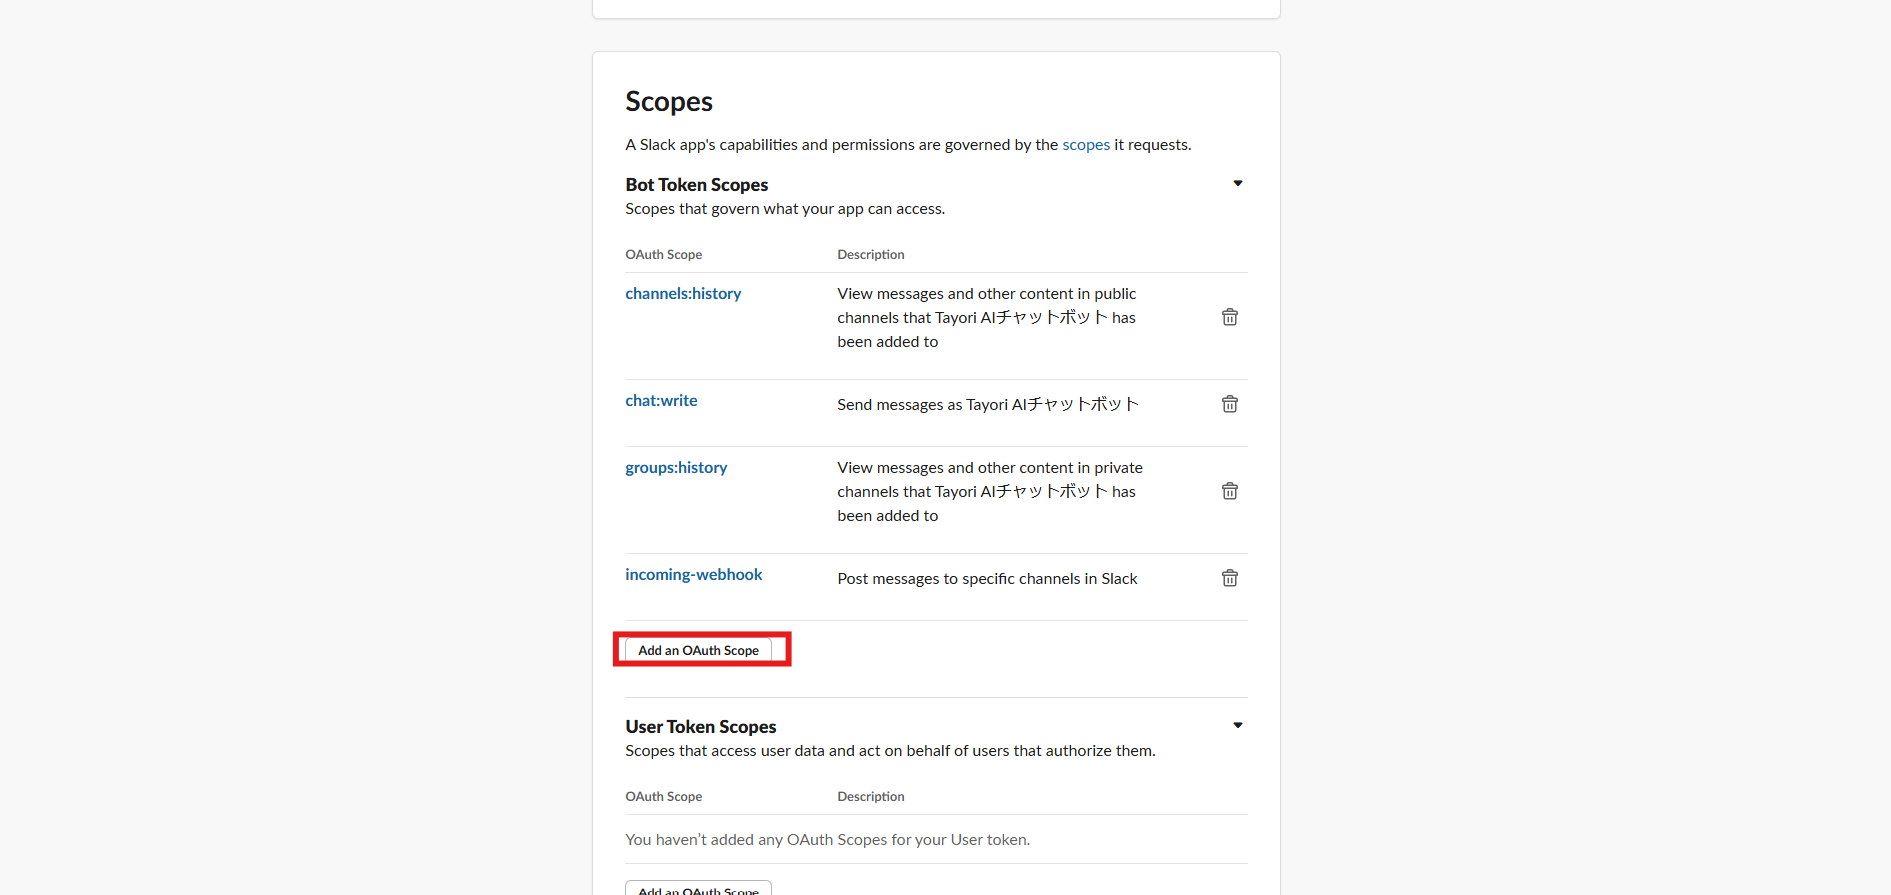Click the User Token Scopes heading
Image resolution: width=1891 pixels, height=895 pixels.
point(701,727)
